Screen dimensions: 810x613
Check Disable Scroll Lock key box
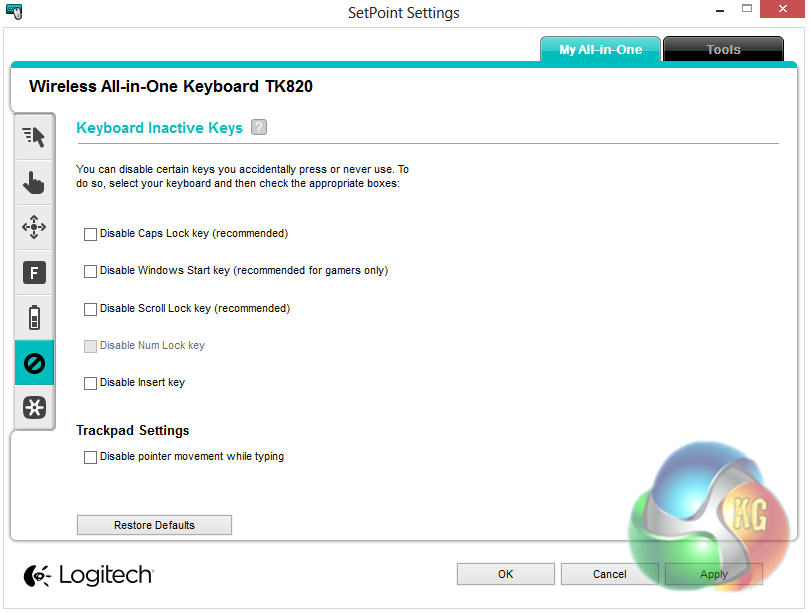click(90, 309)
